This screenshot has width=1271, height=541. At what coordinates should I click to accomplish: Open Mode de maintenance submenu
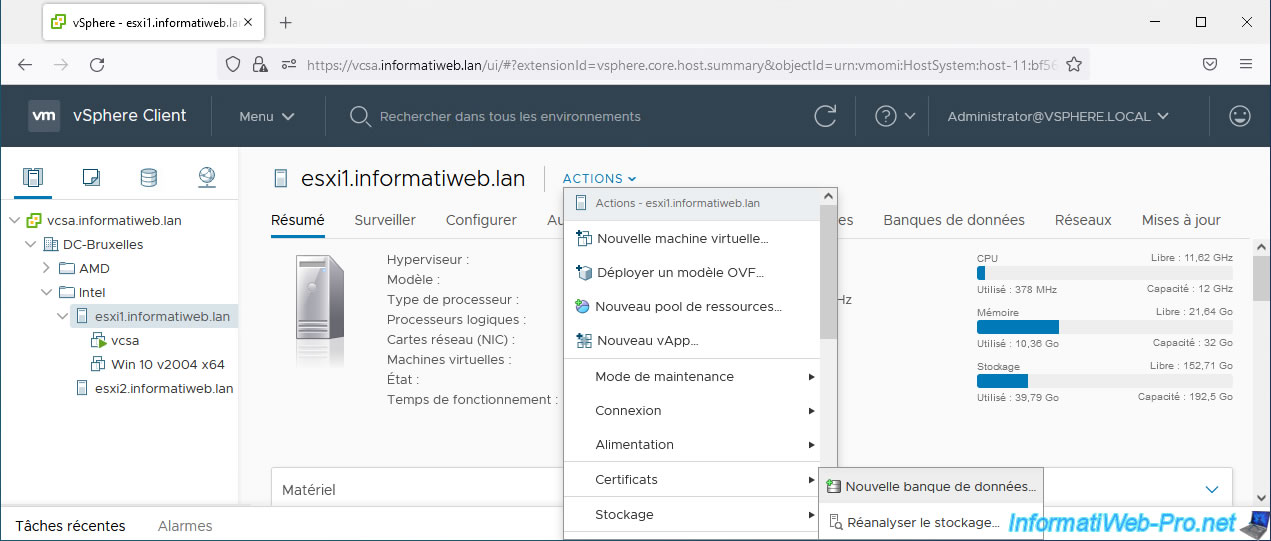693,377
